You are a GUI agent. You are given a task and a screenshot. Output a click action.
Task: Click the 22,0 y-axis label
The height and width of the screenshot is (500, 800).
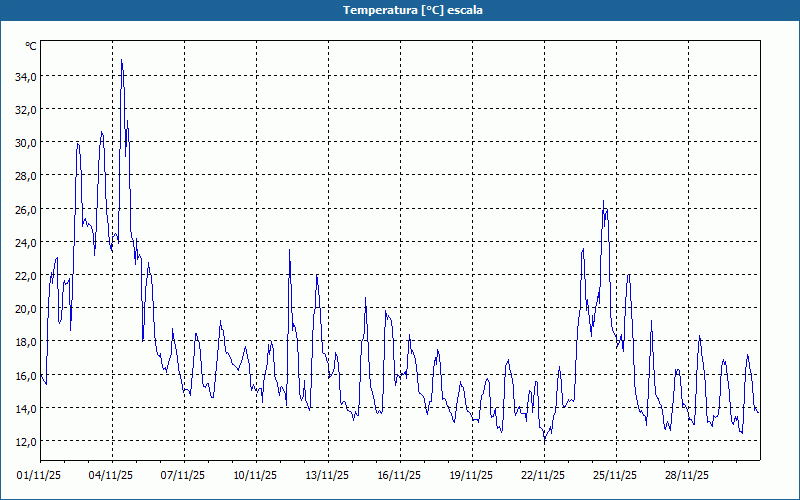pos(25,275)
